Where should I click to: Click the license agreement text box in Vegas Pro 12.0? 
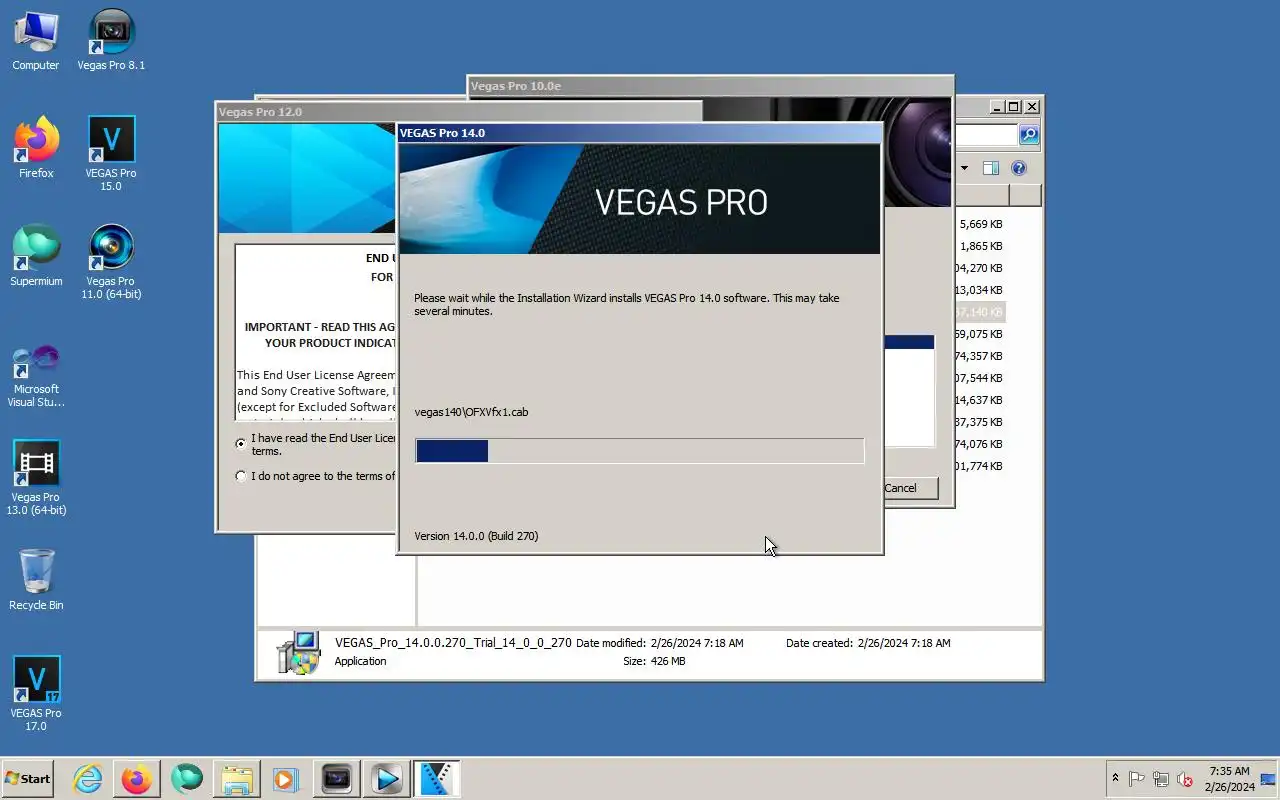(x=316, y=332)
